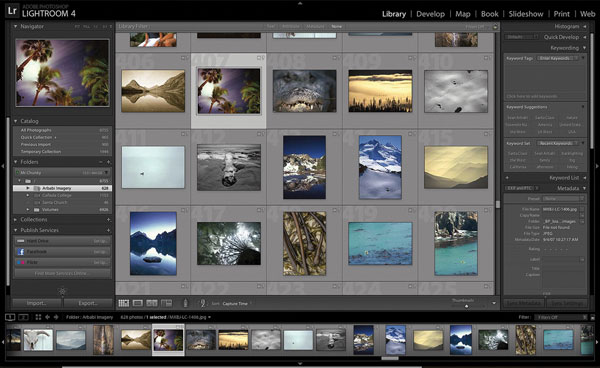
Task: Click the Import button
Action: coord(37,303)
